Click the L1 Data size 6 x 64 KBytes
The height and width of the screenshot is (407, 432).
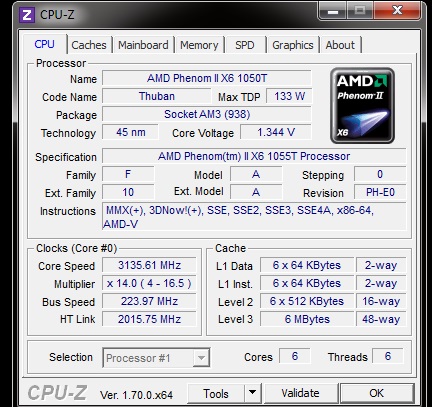tap(307, 265)
